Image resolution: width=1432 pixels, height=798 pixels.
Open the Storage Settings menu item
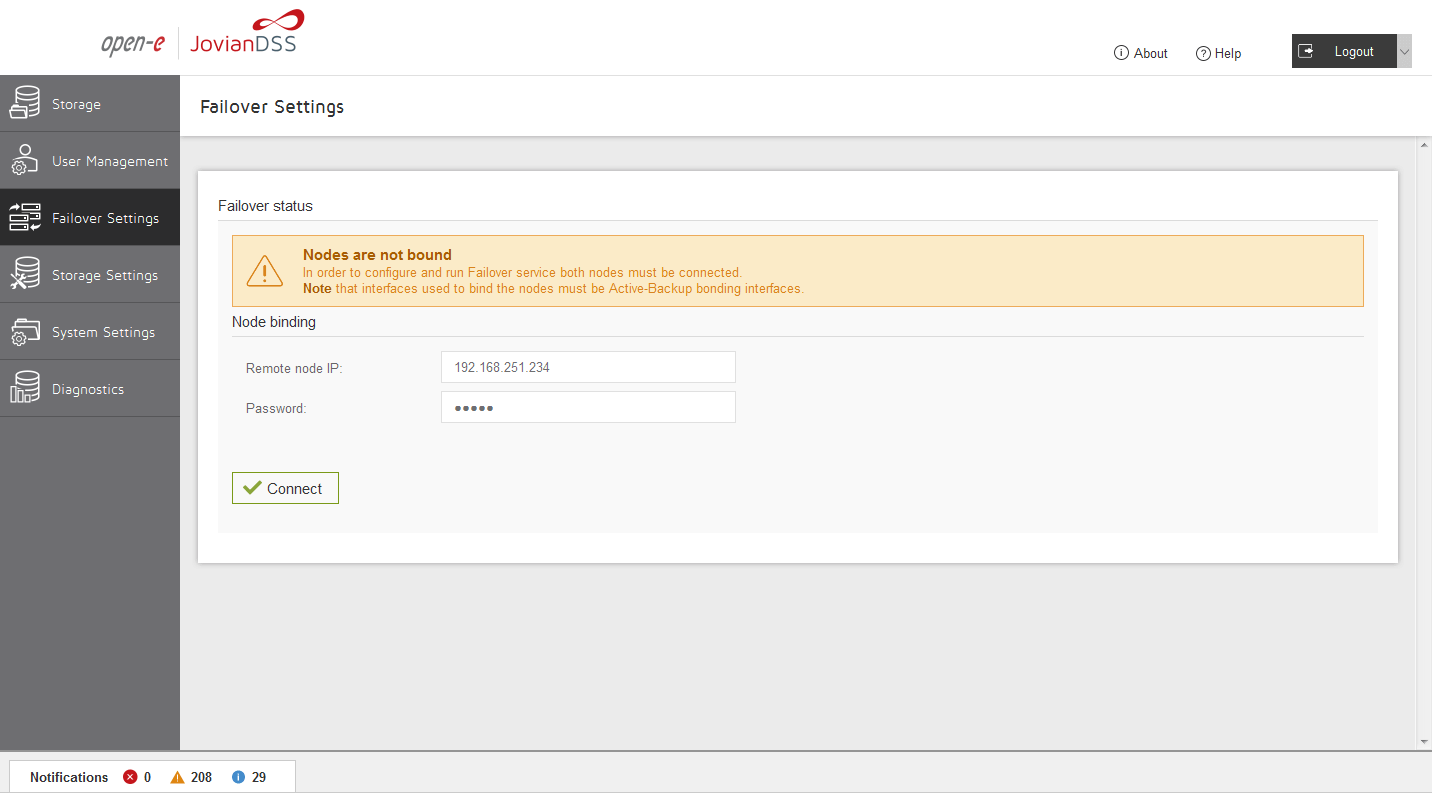(105, 275)
